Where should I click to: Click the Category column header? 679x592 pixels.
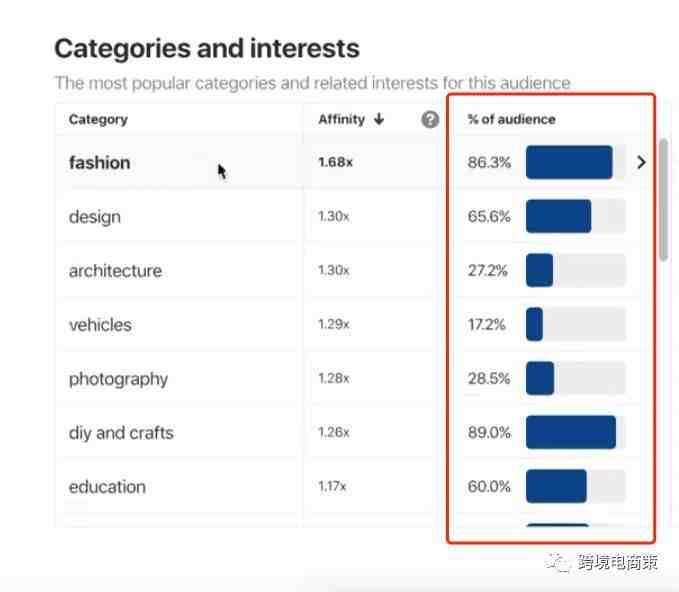tap(98, 120)
